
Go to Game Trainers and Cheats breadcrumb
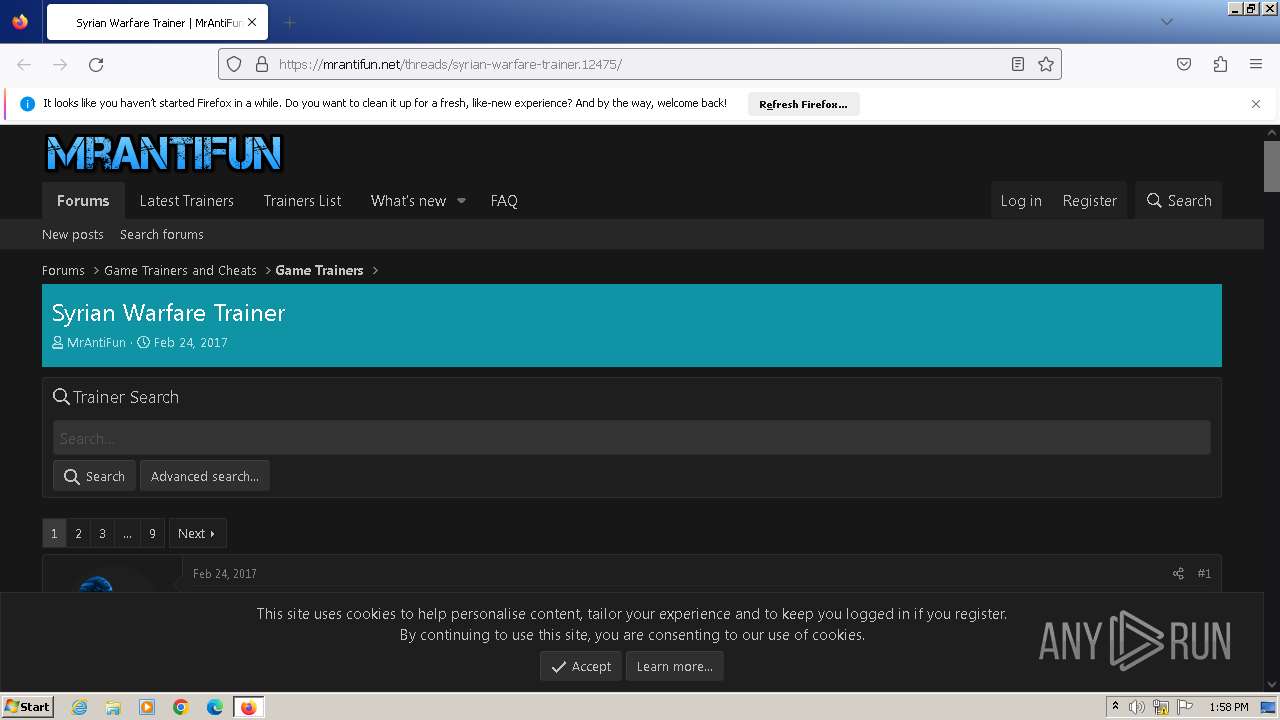pyautogui.click(x=180, y=270)
